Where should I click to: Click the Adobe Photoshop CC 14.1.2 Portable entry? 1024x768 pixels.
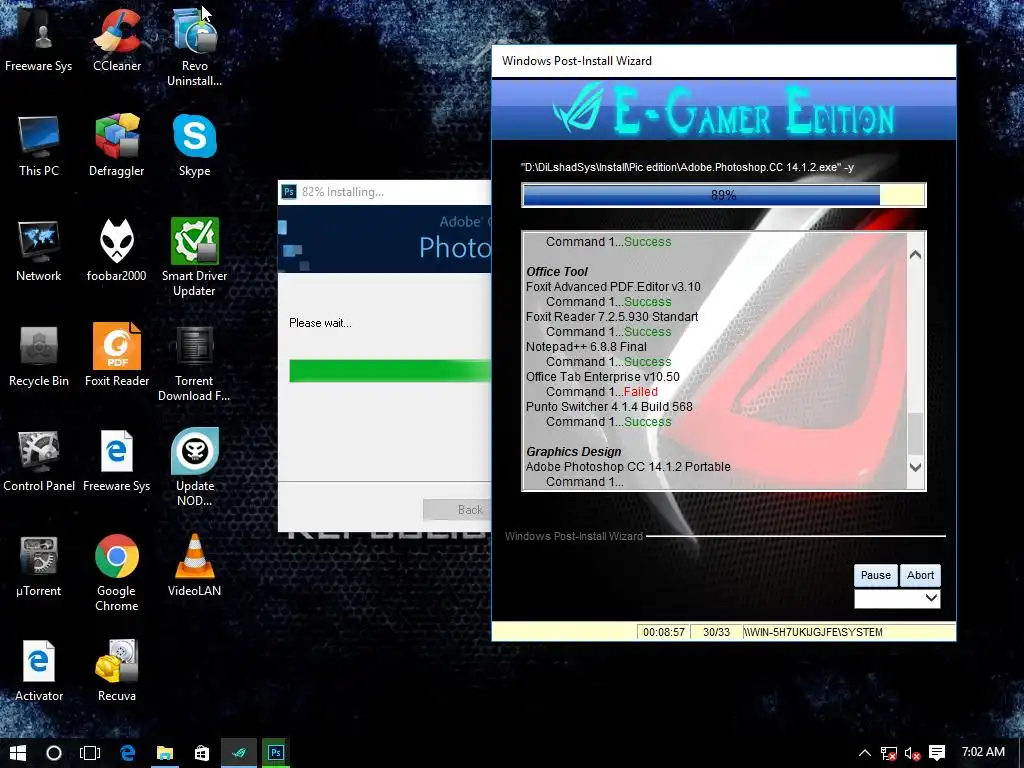click(x=628, y=467)
